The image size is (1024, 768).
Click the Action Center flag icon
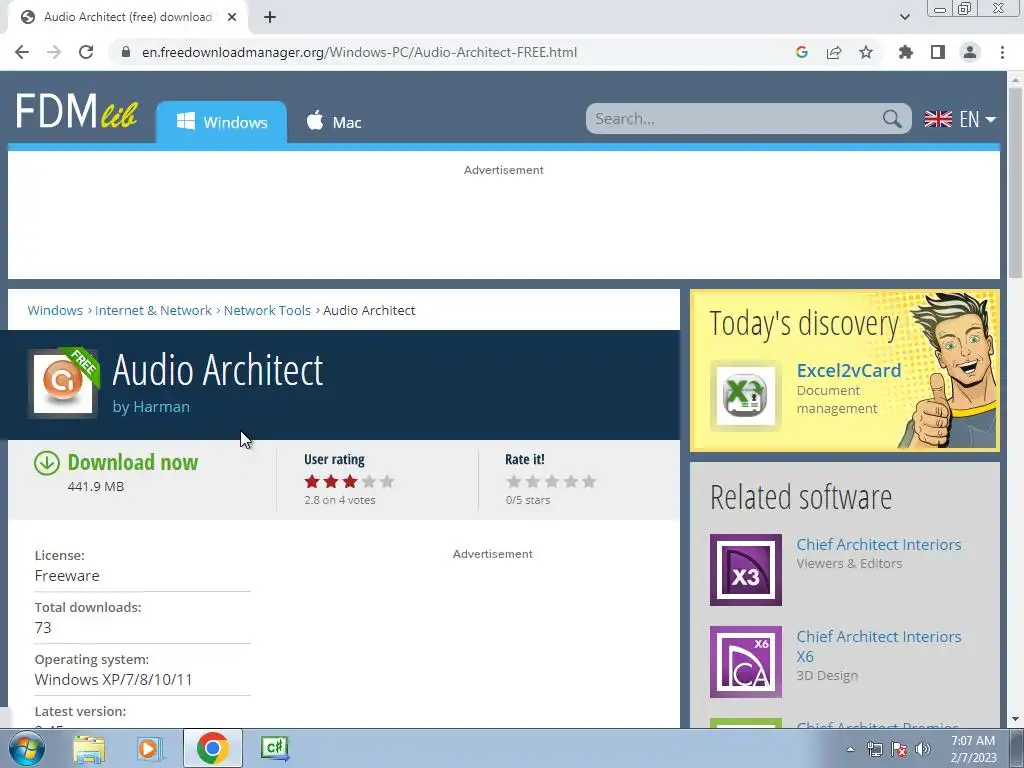click(899, 749)
